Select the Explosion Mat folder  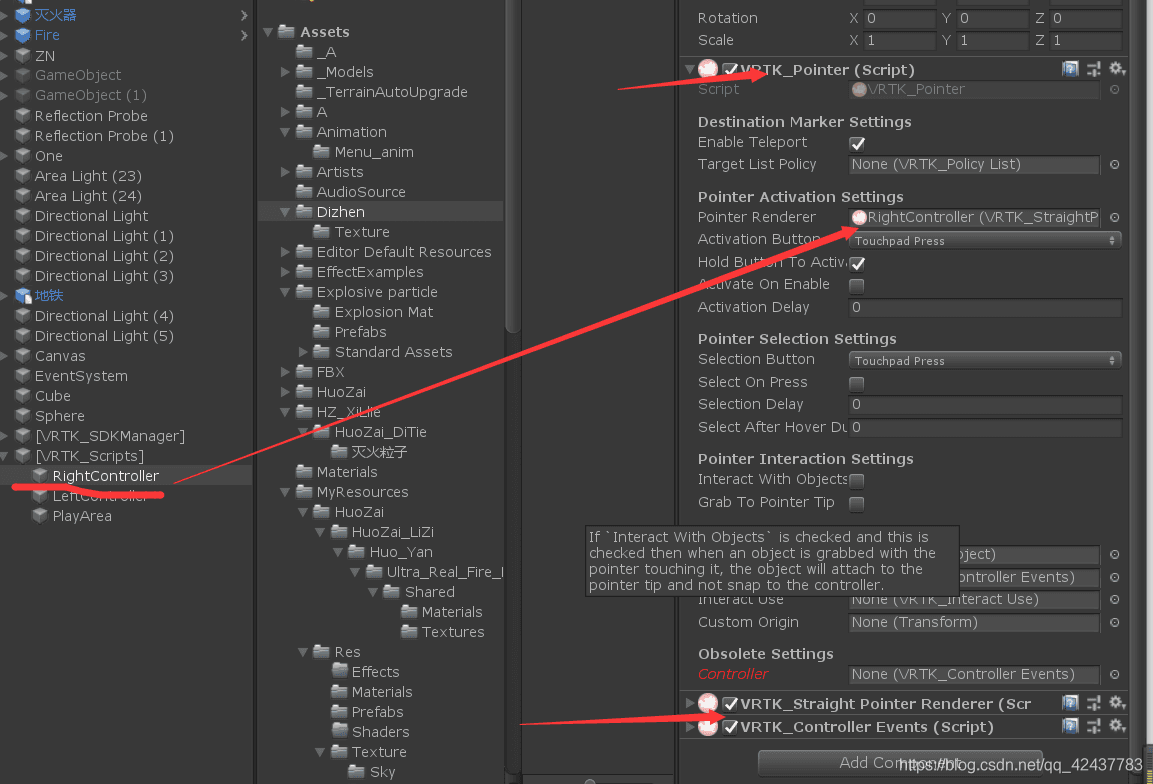383,312
